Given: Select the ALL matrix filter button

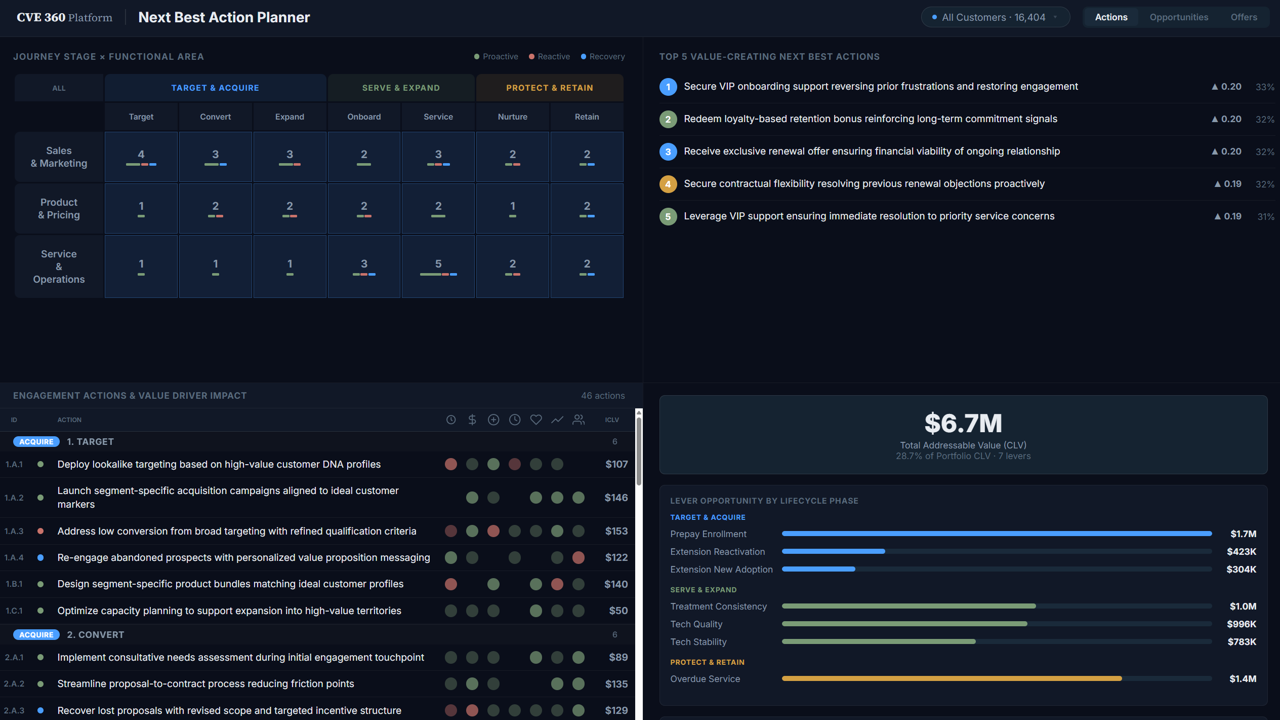Looking at the screenshot, I should (x=59, y=88).
